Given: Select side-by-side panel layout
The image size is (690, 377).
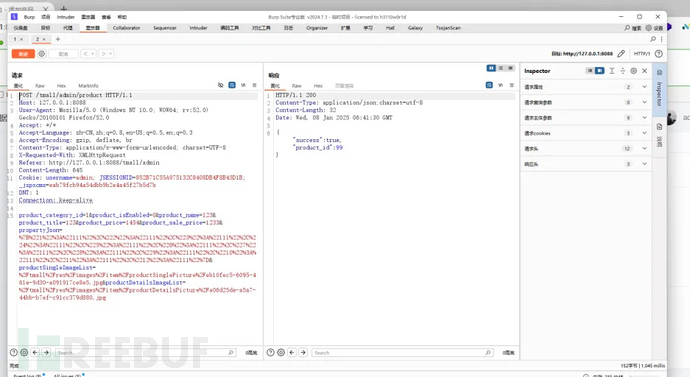Looking at the screenshot, I should point(491,68).
